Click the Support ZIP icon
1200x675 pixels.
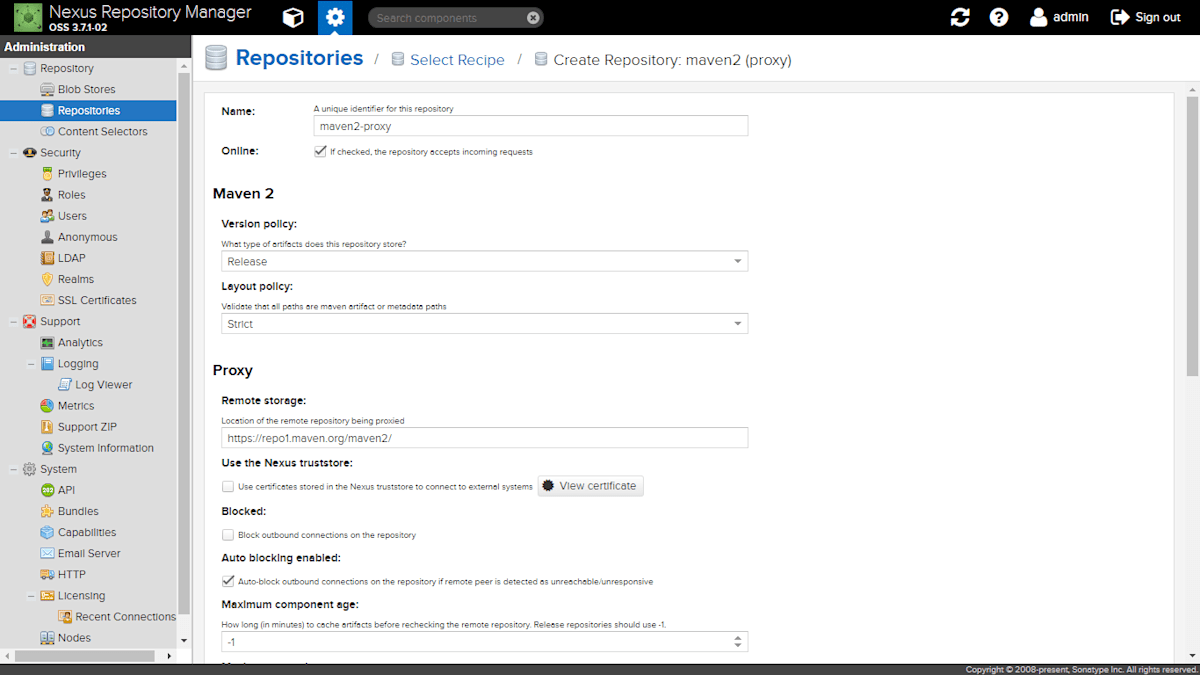(47, 427)
